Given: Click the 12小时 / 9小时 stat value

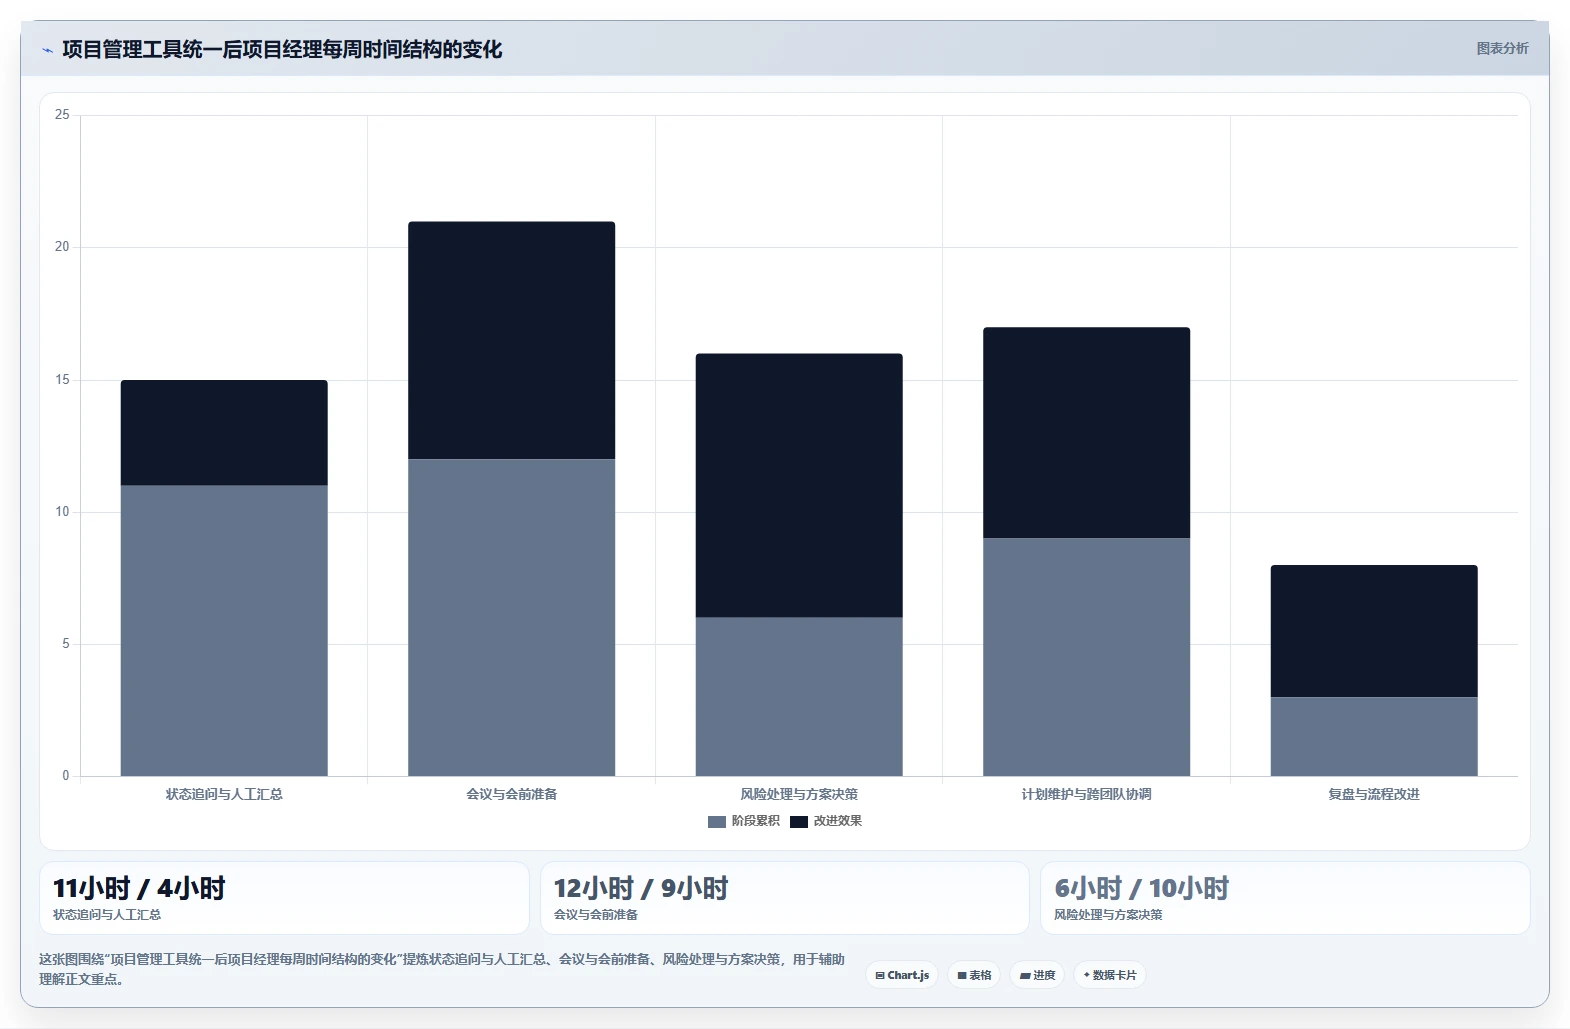Looking at the screenshot, I should pyautogui.click(x=641, y=888).
